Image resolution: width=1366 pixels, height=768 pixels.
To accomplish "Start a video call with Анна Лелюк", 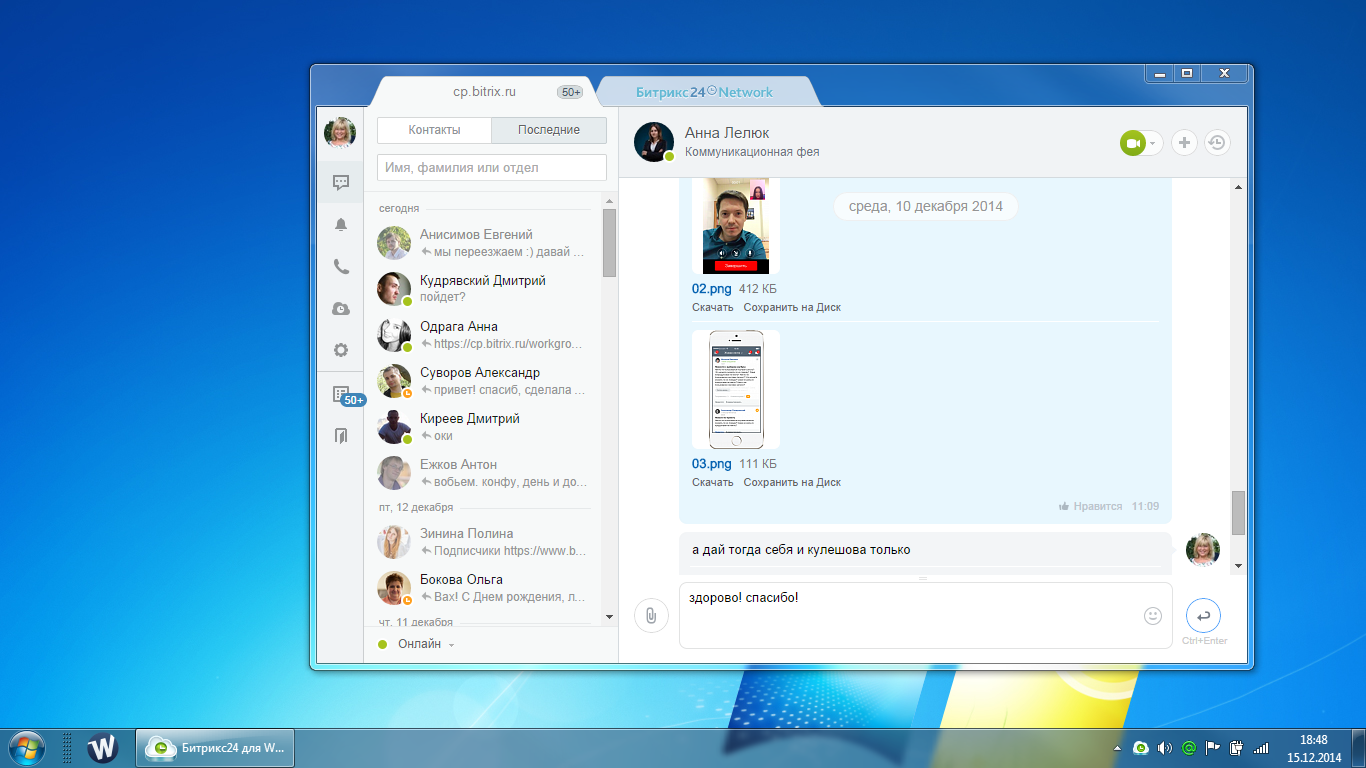I will [1133, 143].
